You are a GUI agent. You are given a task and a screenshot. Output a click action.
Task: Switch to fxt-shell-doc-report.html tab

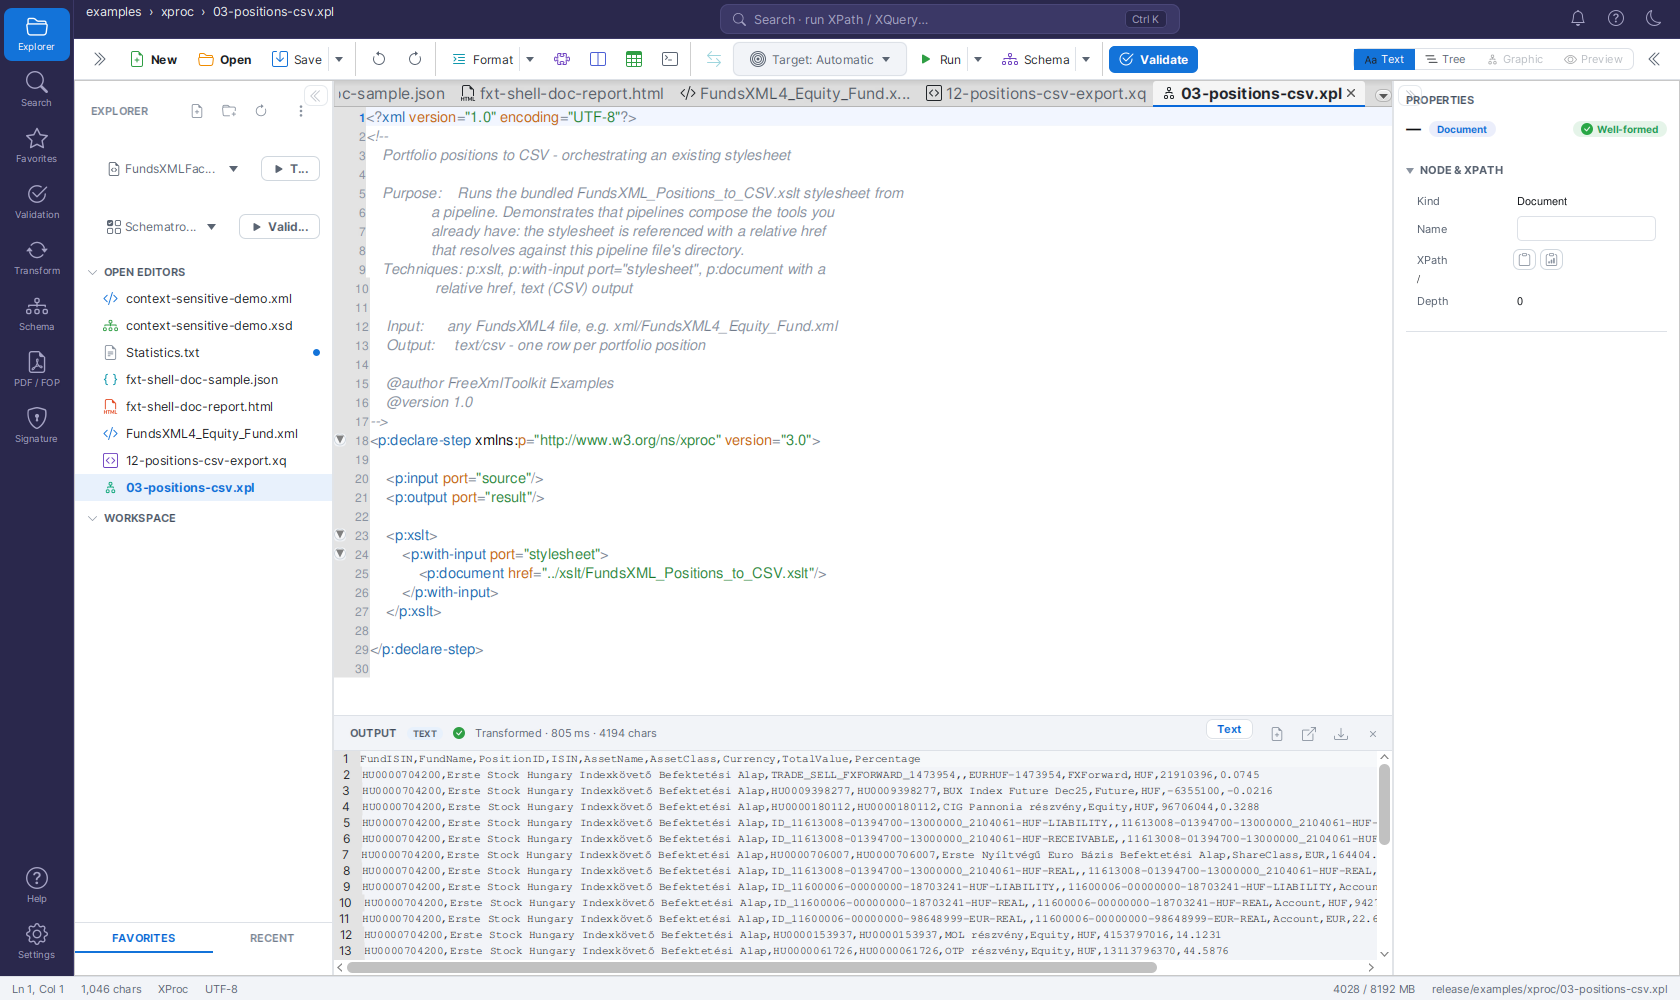coord(562,93)
